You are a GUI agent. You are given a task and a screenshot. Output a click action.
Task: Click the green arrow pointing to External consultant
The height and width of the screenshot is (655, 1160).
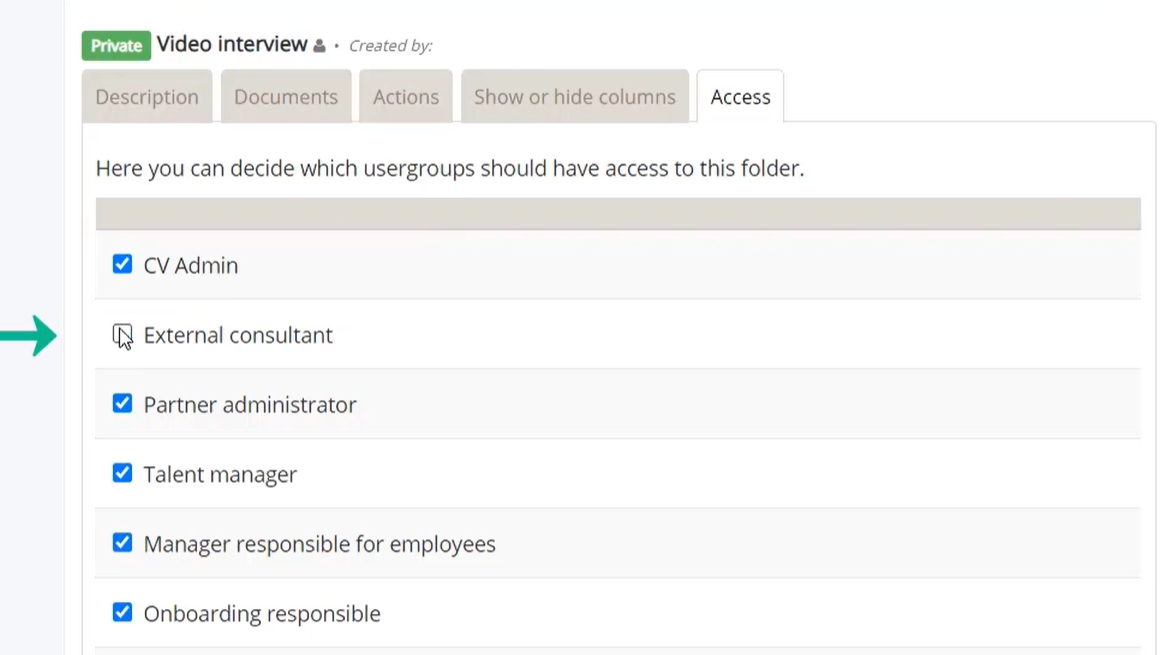pyautogui.click(x=28, y=336)
